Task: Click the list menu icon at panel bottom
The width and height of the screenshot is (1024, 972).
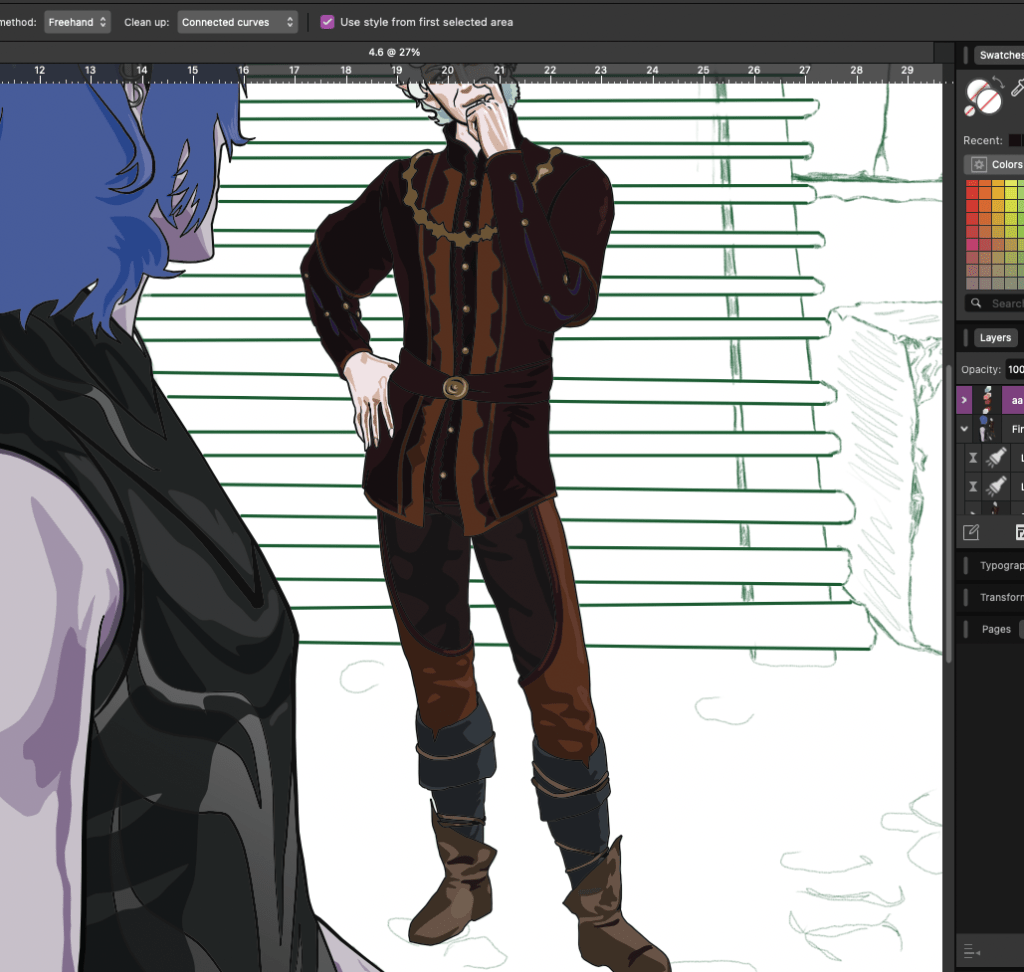Action: [x=970, y=951]
